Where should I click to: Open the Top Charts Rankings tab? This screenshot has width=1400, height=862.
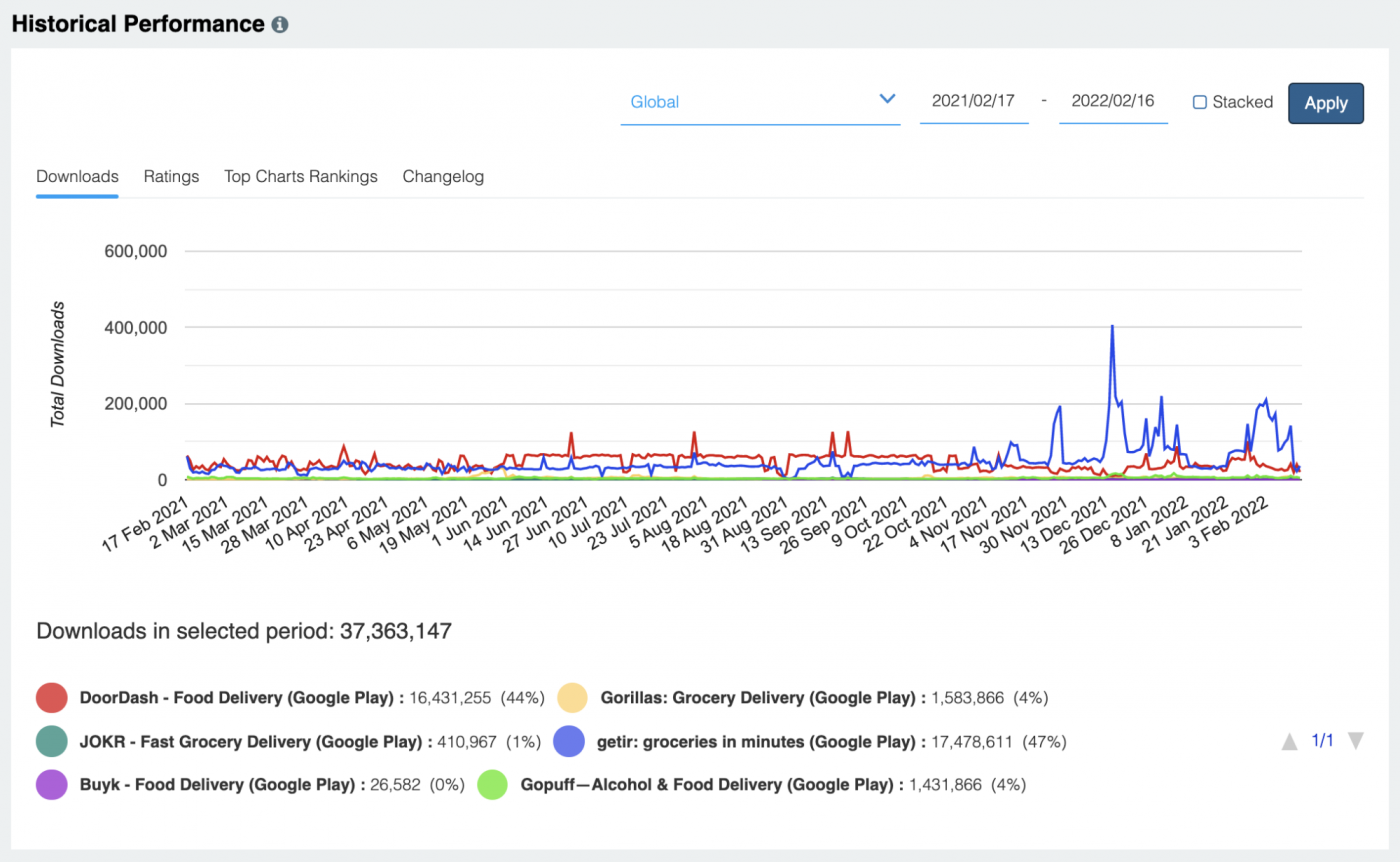[x=301, y=176]
